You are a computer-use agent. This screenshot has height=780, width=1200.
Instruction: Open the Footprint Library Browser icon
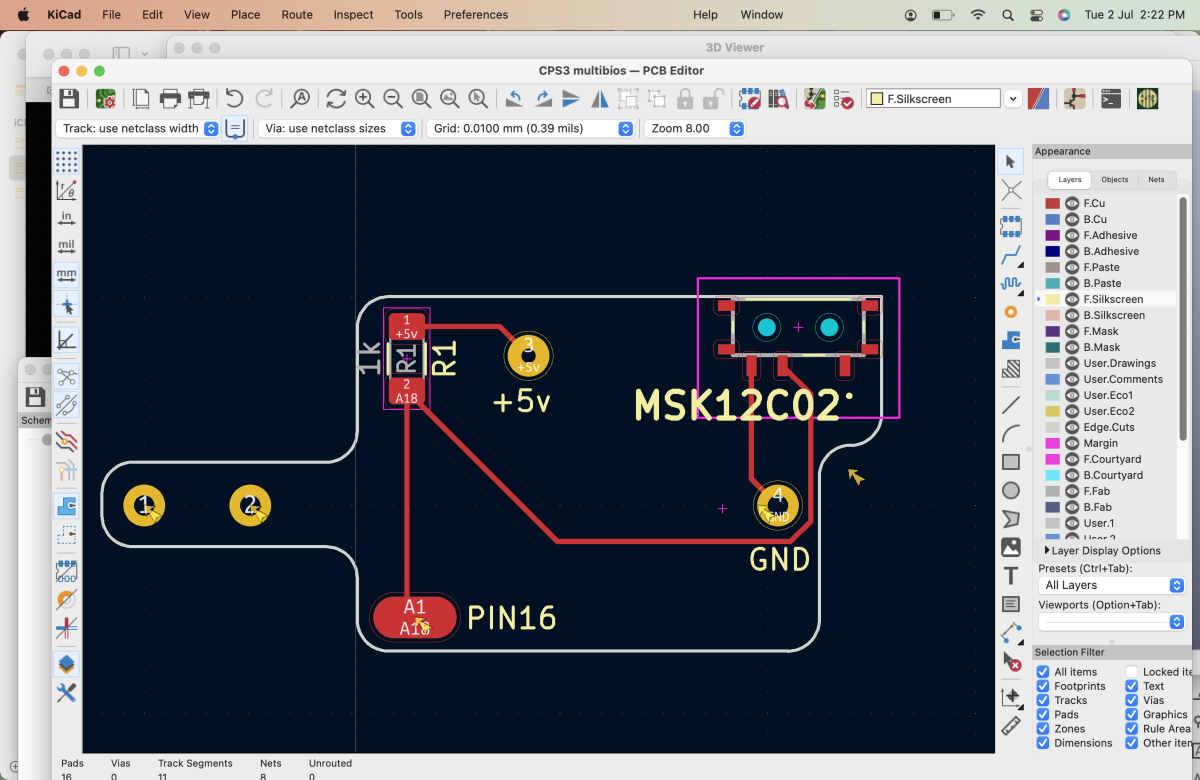click(779, 99)
